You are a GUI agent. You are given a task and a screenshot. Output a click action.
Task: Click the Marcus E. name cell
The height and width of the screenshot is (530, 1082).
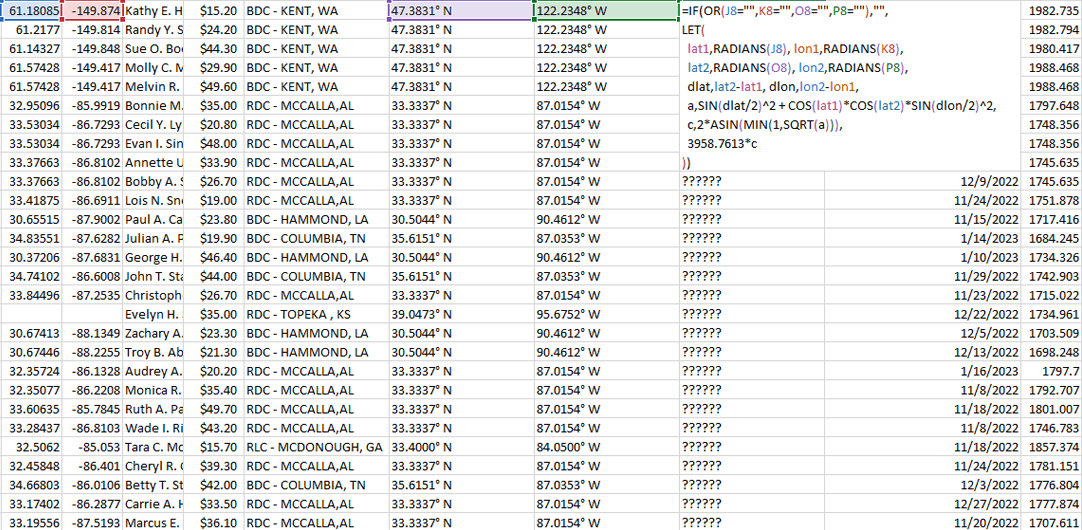pyautogui.click(x=154, y=523)
